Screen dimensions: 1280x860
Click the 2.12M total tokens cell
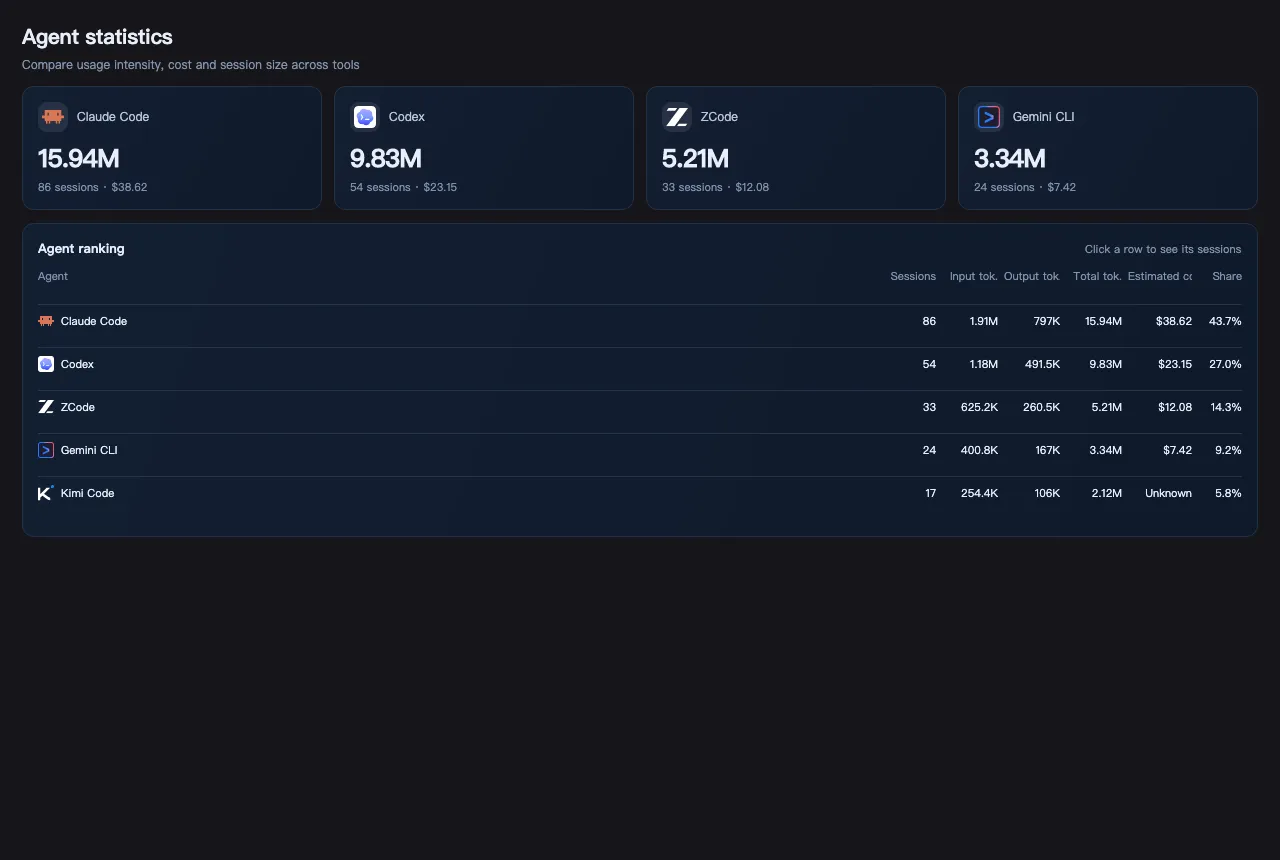pos(1105,493)
